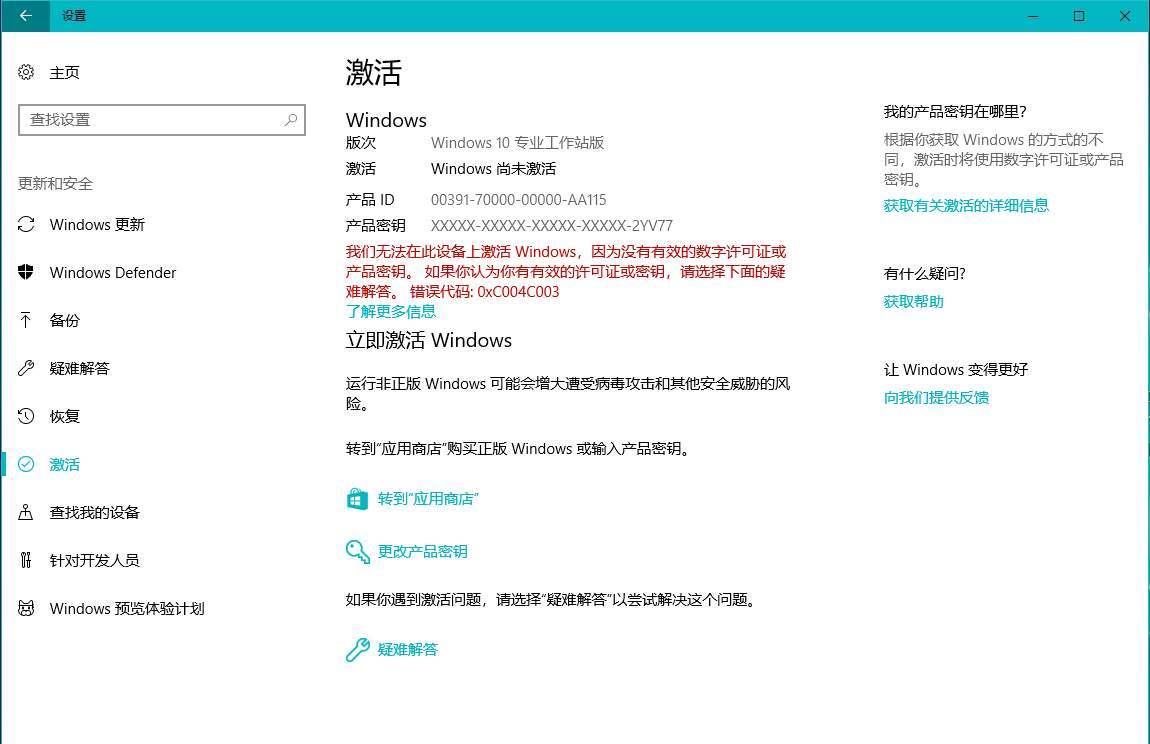The height and width of the screenshot is (744, 1150).
Task: Click the sidebar 疑难解答 wrench icon
Action: pyautogui.click(x=26, y=368)
